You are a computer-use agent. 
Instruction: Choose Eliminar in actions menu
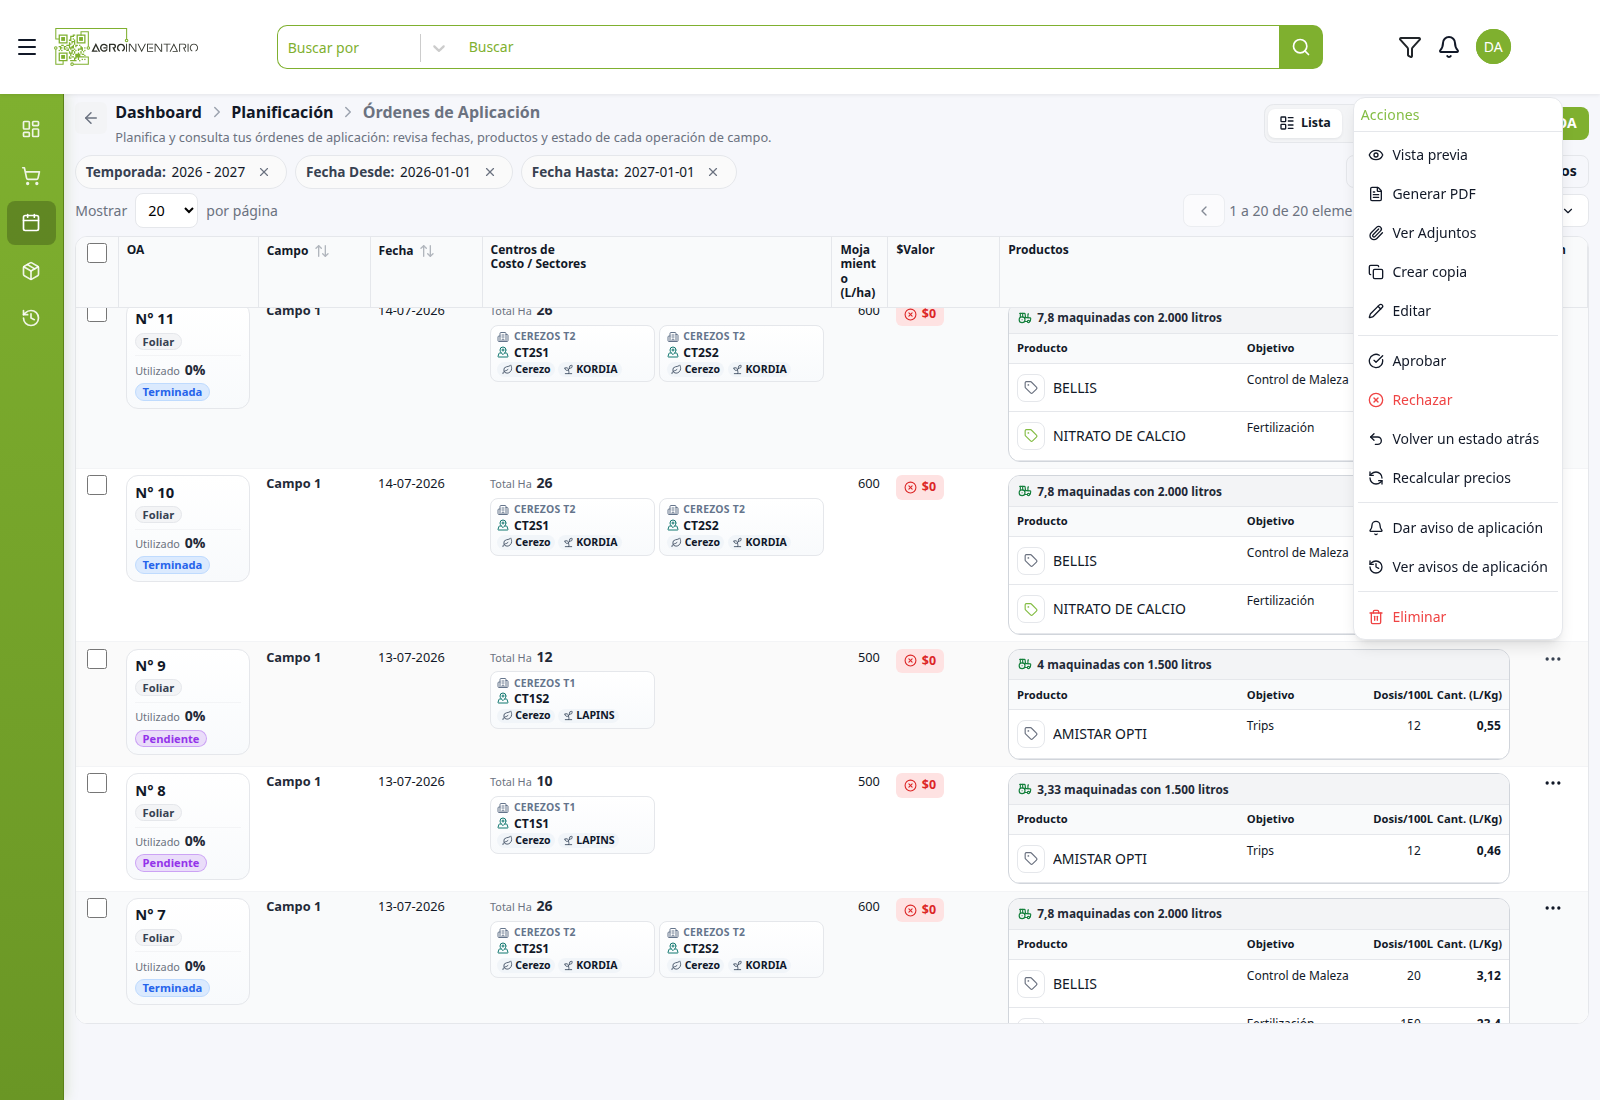1458,617
